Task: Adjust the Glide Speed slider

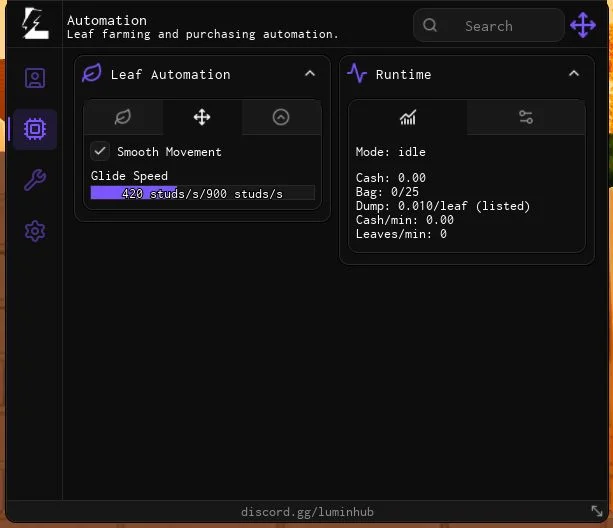Action: (203, 193)
